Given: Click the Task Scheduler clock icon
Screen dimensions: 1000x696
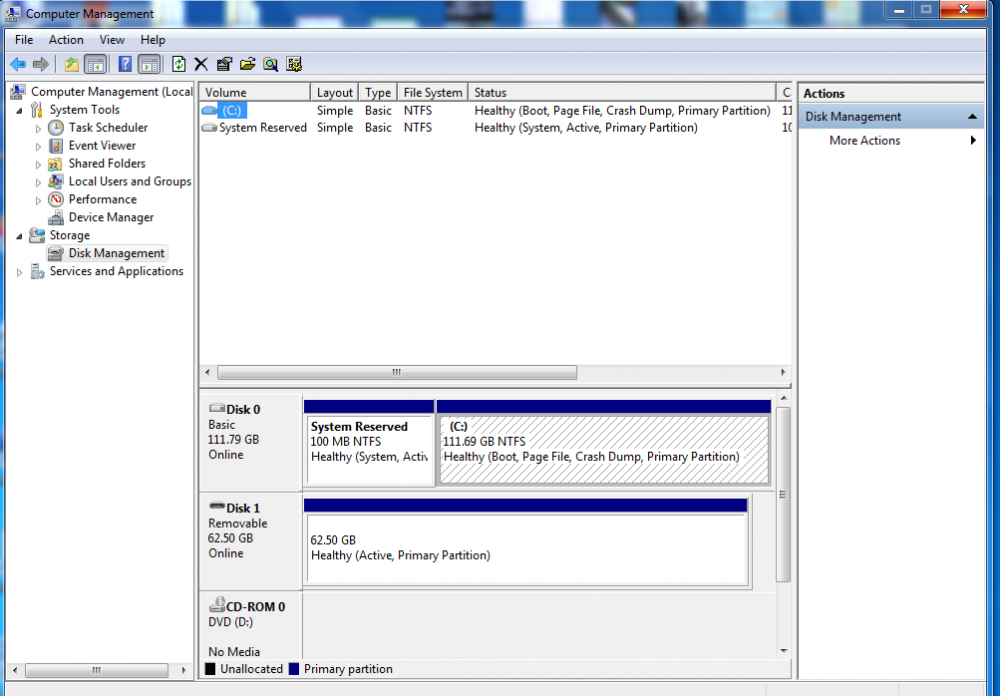Looking at the screenshot, I should pos(56,128).
